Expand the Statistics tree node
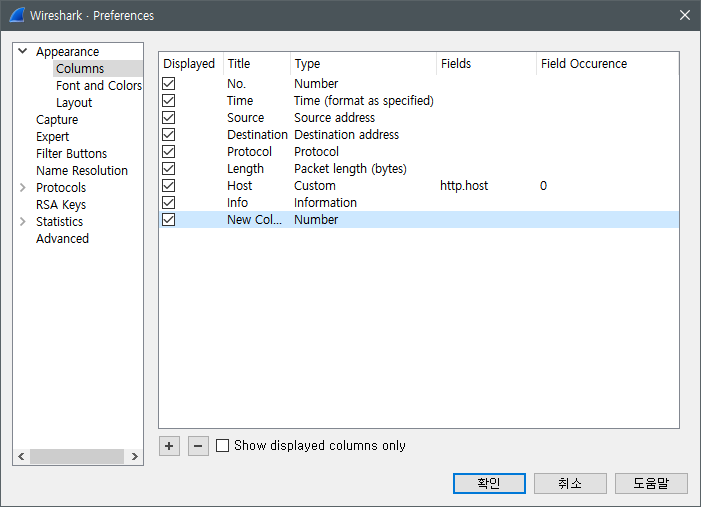The width and height of the screenshot is (701, 507). point(23,222)
